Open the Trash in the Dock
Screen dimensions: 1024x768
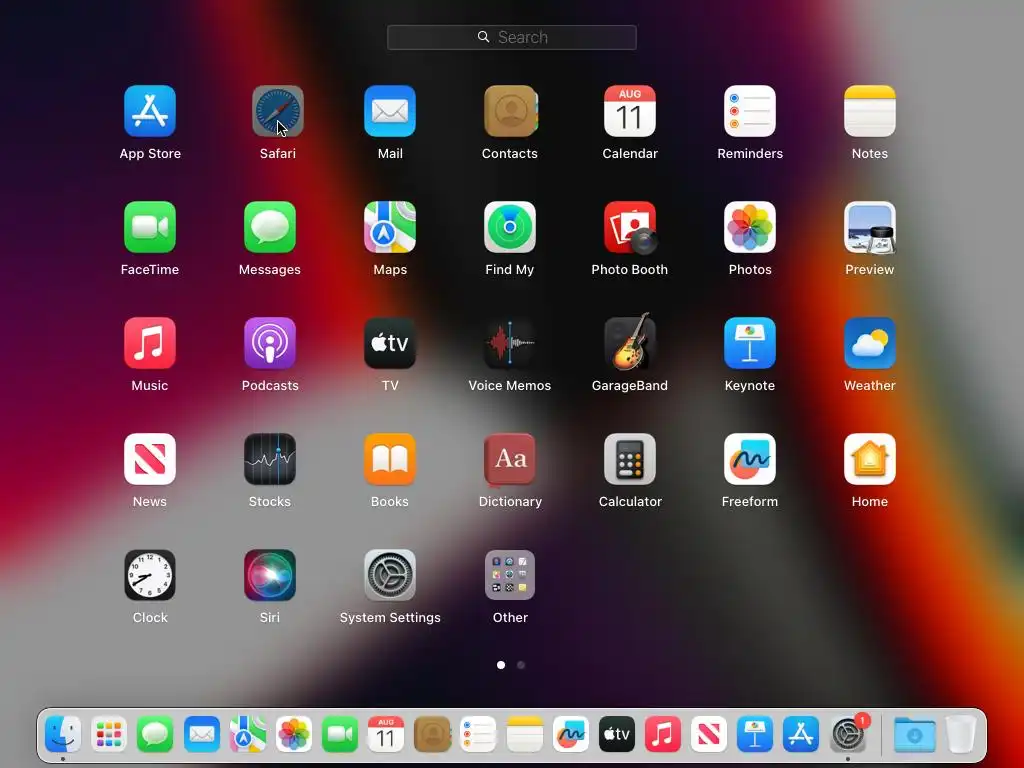point(961,735)
